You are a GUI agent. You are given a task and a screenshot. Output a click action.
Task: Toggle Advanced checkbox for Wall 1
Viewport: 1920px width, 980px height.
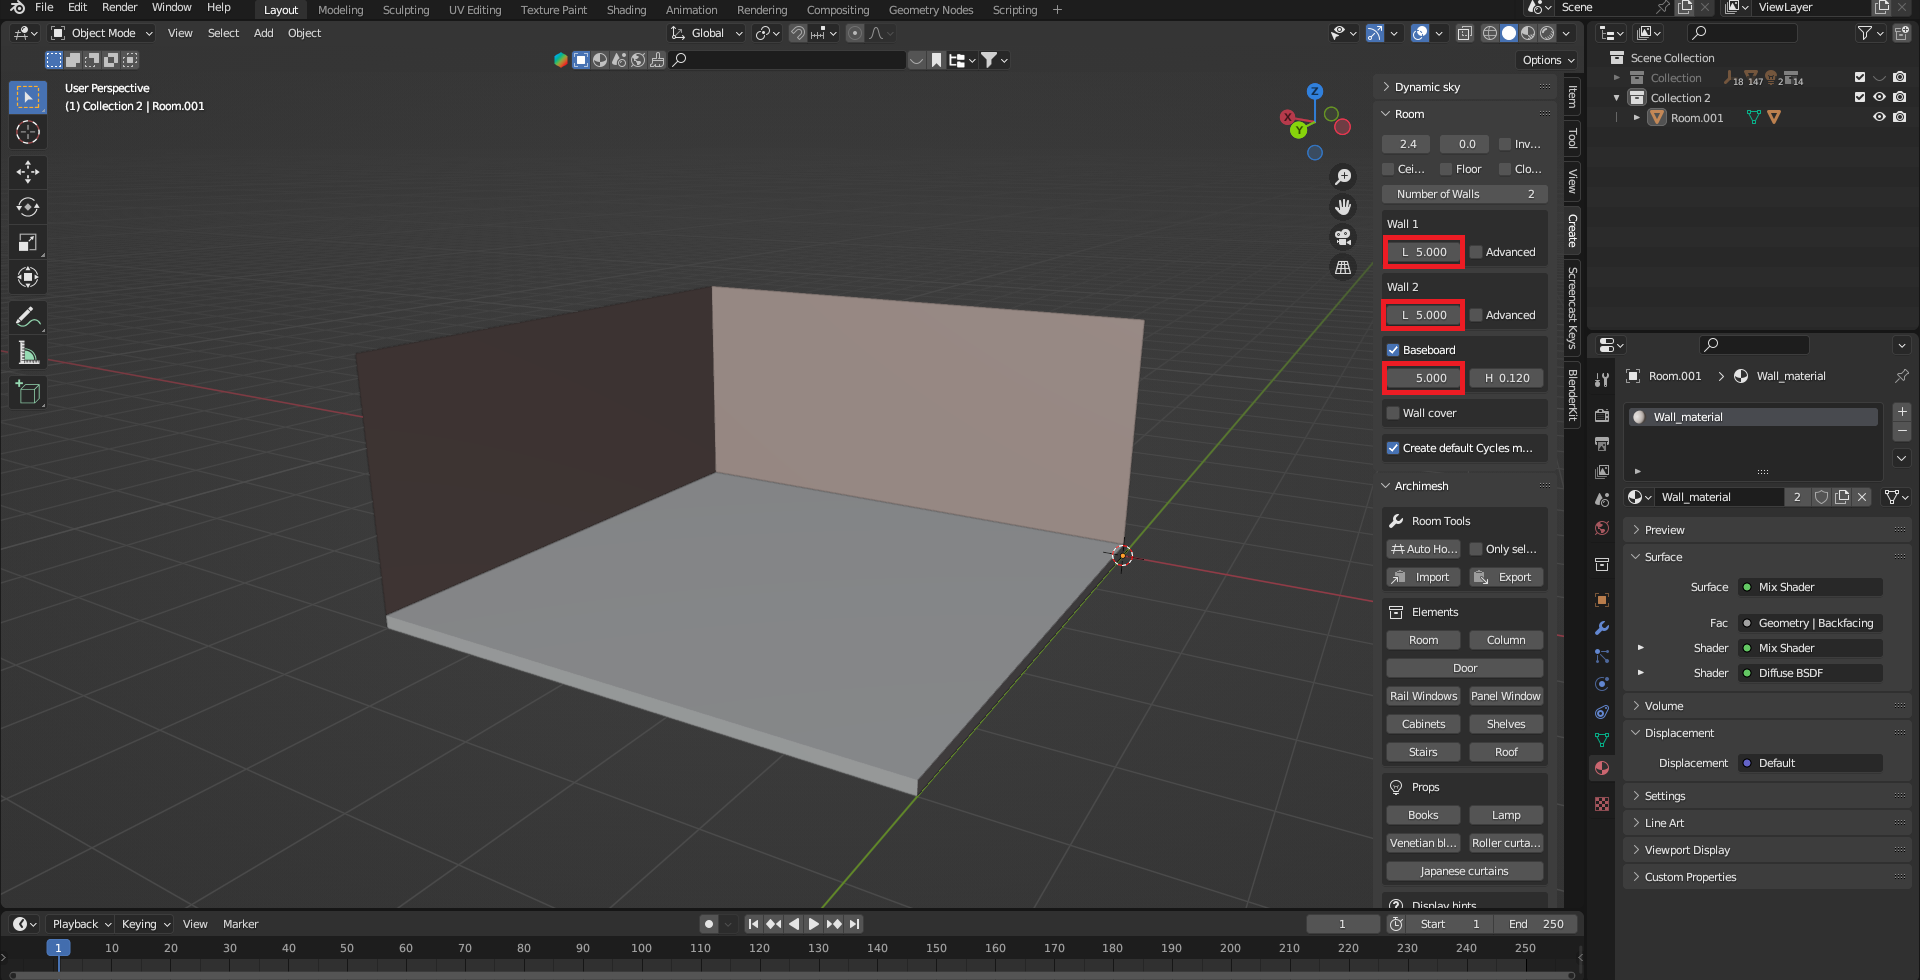pyautogui.click(x=1476, y=252)
